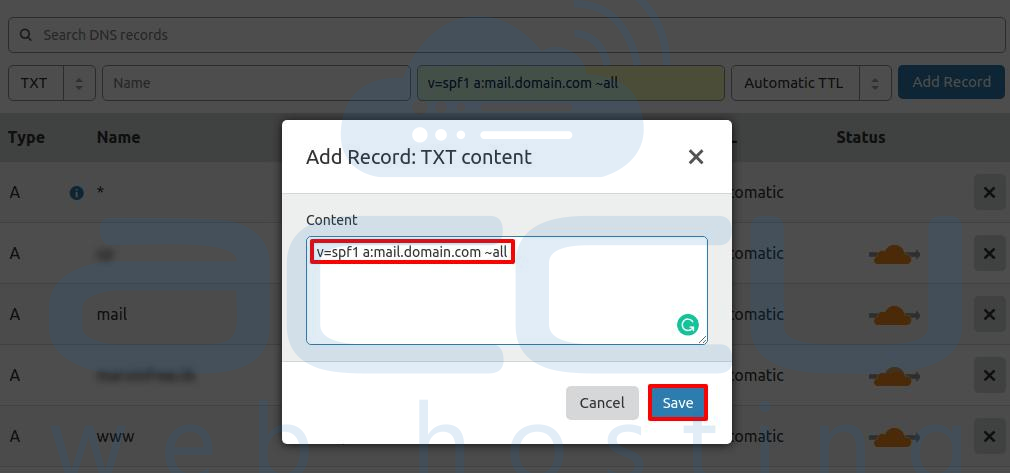The image size is (1010, 473).
Task: Save the TXT record content
Action: click(678, 403)
